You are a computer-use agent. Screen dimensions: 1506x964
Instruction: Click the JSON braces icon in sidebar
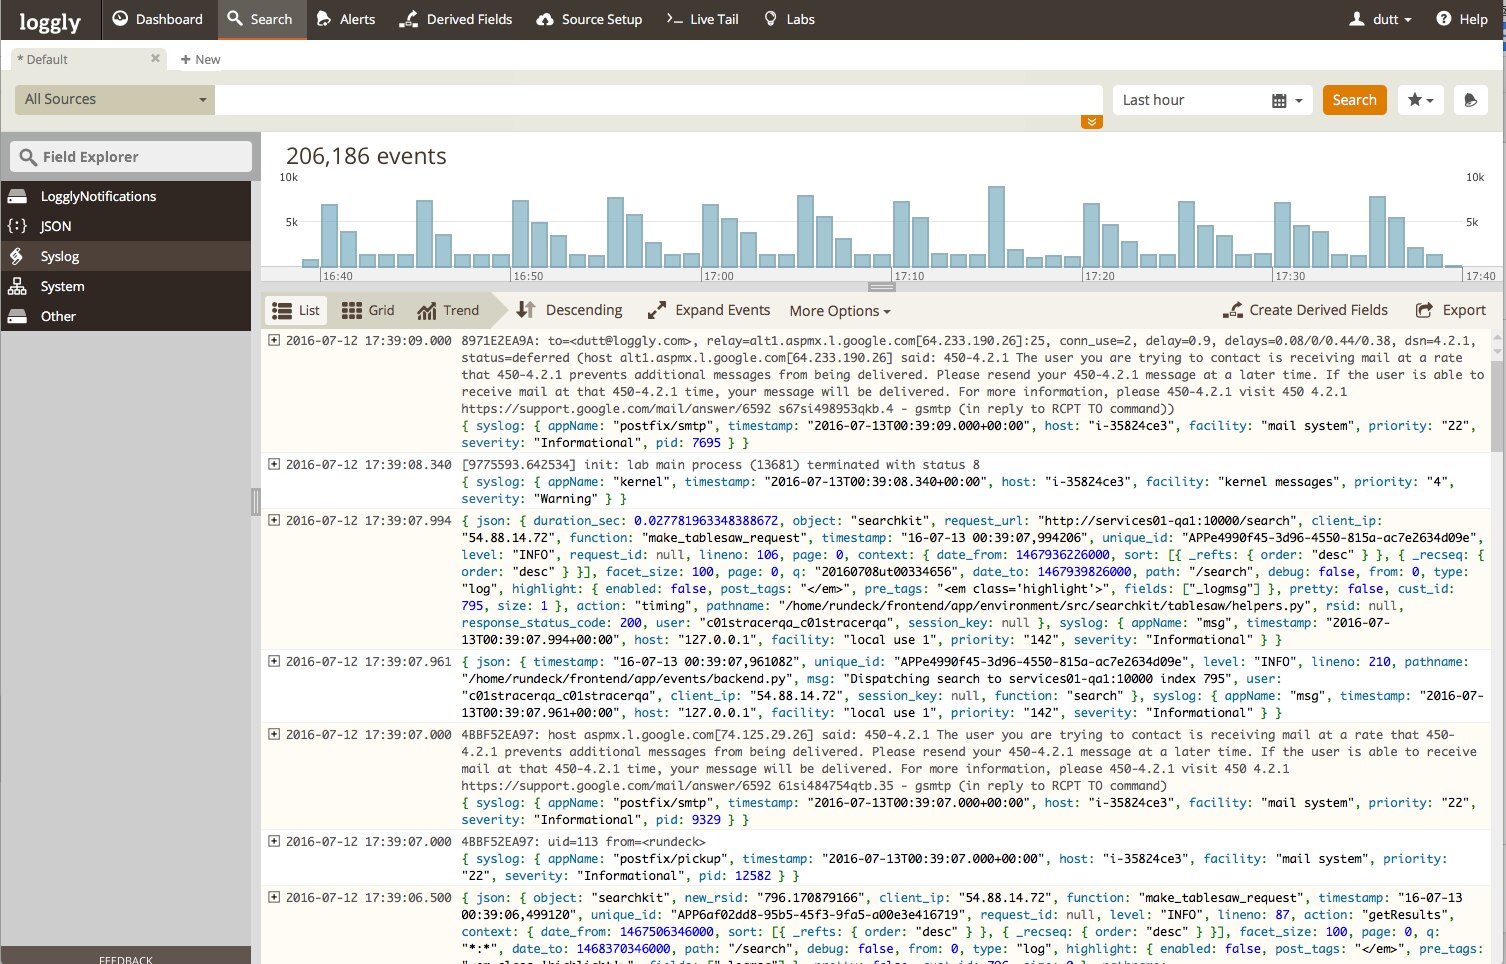pyautogui.click(x=17, y=226)
